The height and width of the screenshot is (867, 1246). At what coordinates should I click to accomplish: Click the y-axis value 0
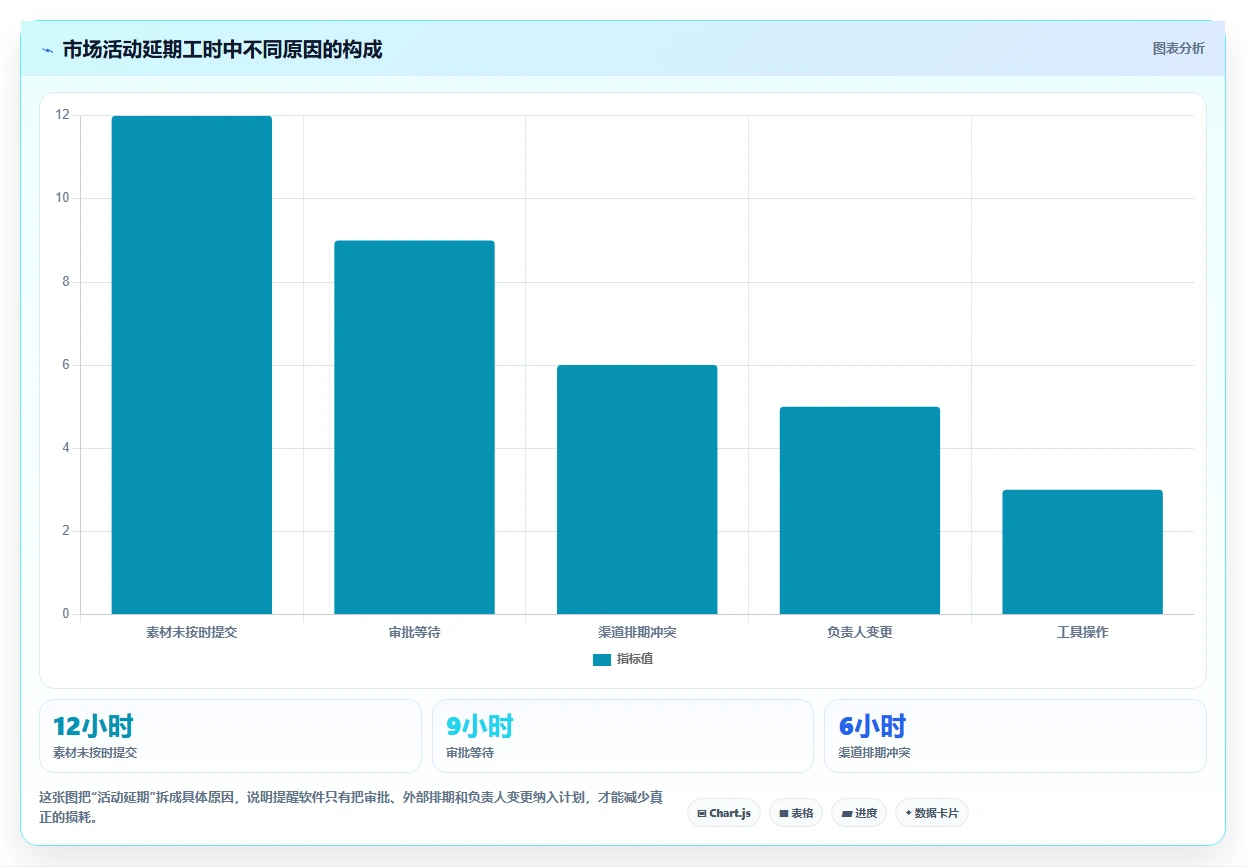(66, 614)
